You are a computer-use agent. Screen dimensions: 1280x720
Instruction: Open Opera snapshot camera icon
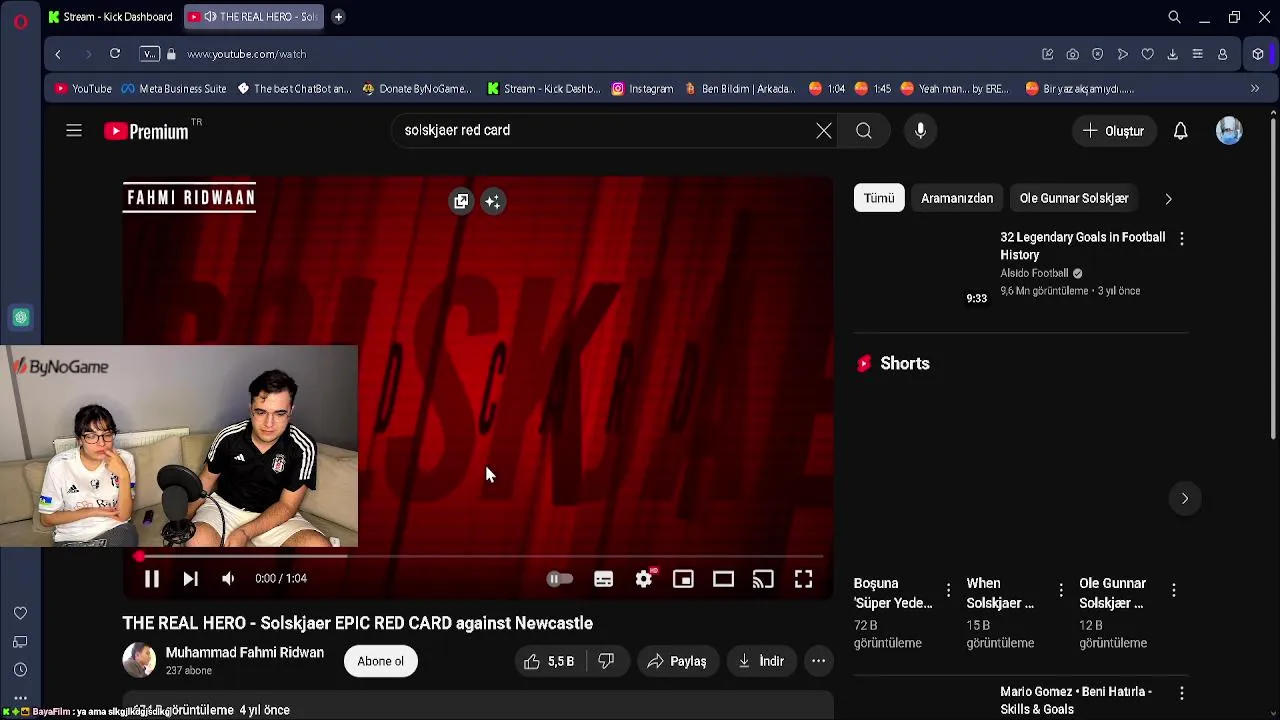[1072, 54]
